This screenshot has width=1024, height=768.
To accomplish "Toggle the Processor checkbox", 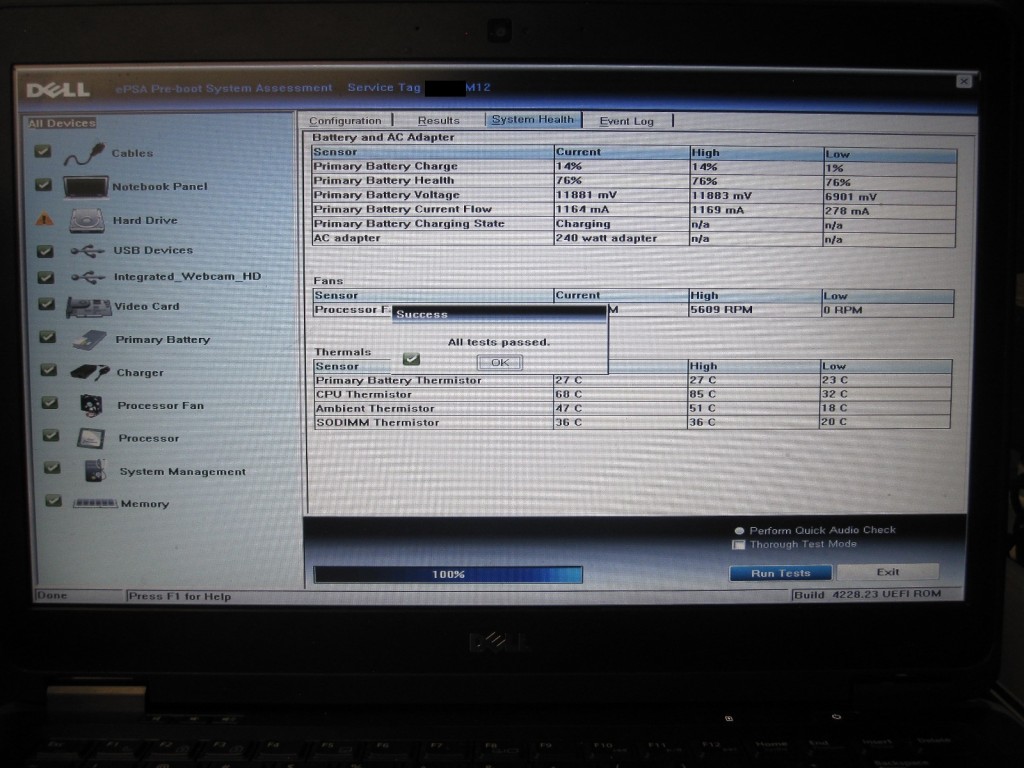I will click(x=51, y=436).
